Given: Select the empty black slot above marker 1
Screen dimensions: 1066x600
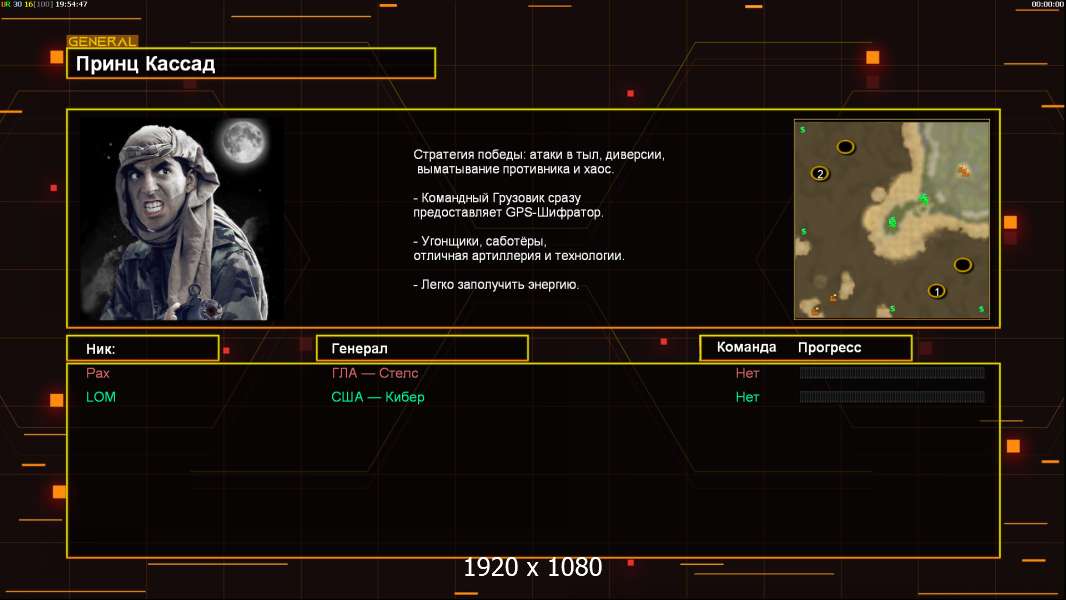Looking at the screenshot, I should (x=962, y=265).
